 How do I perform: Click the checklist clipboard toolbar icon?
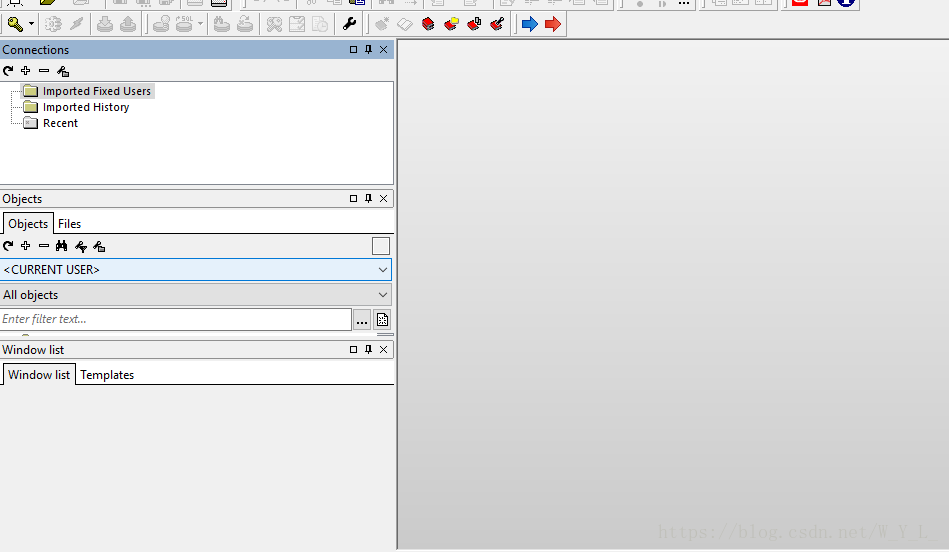click(297, 24)
